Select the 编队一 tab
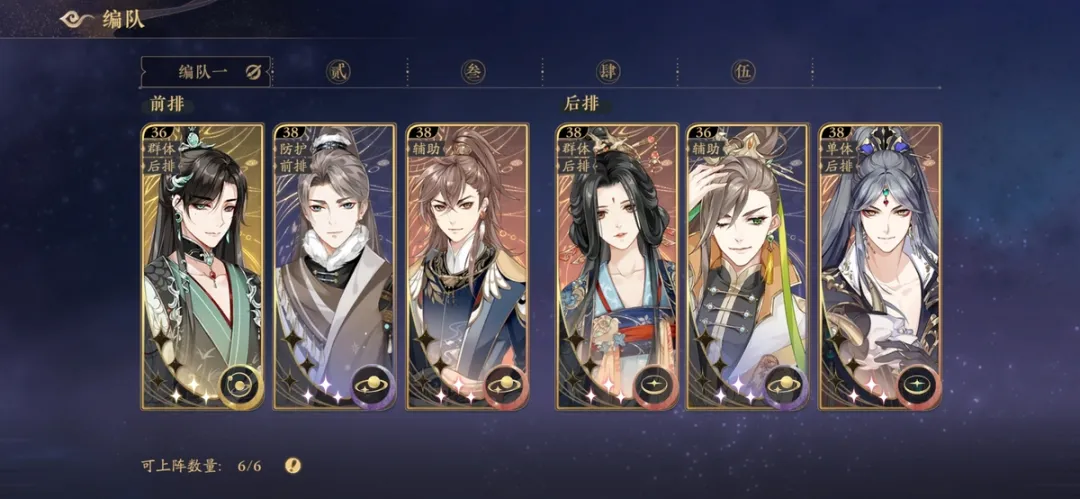Image resolution: width=1080 pixels, height=499 pixels. pos(205,72)
